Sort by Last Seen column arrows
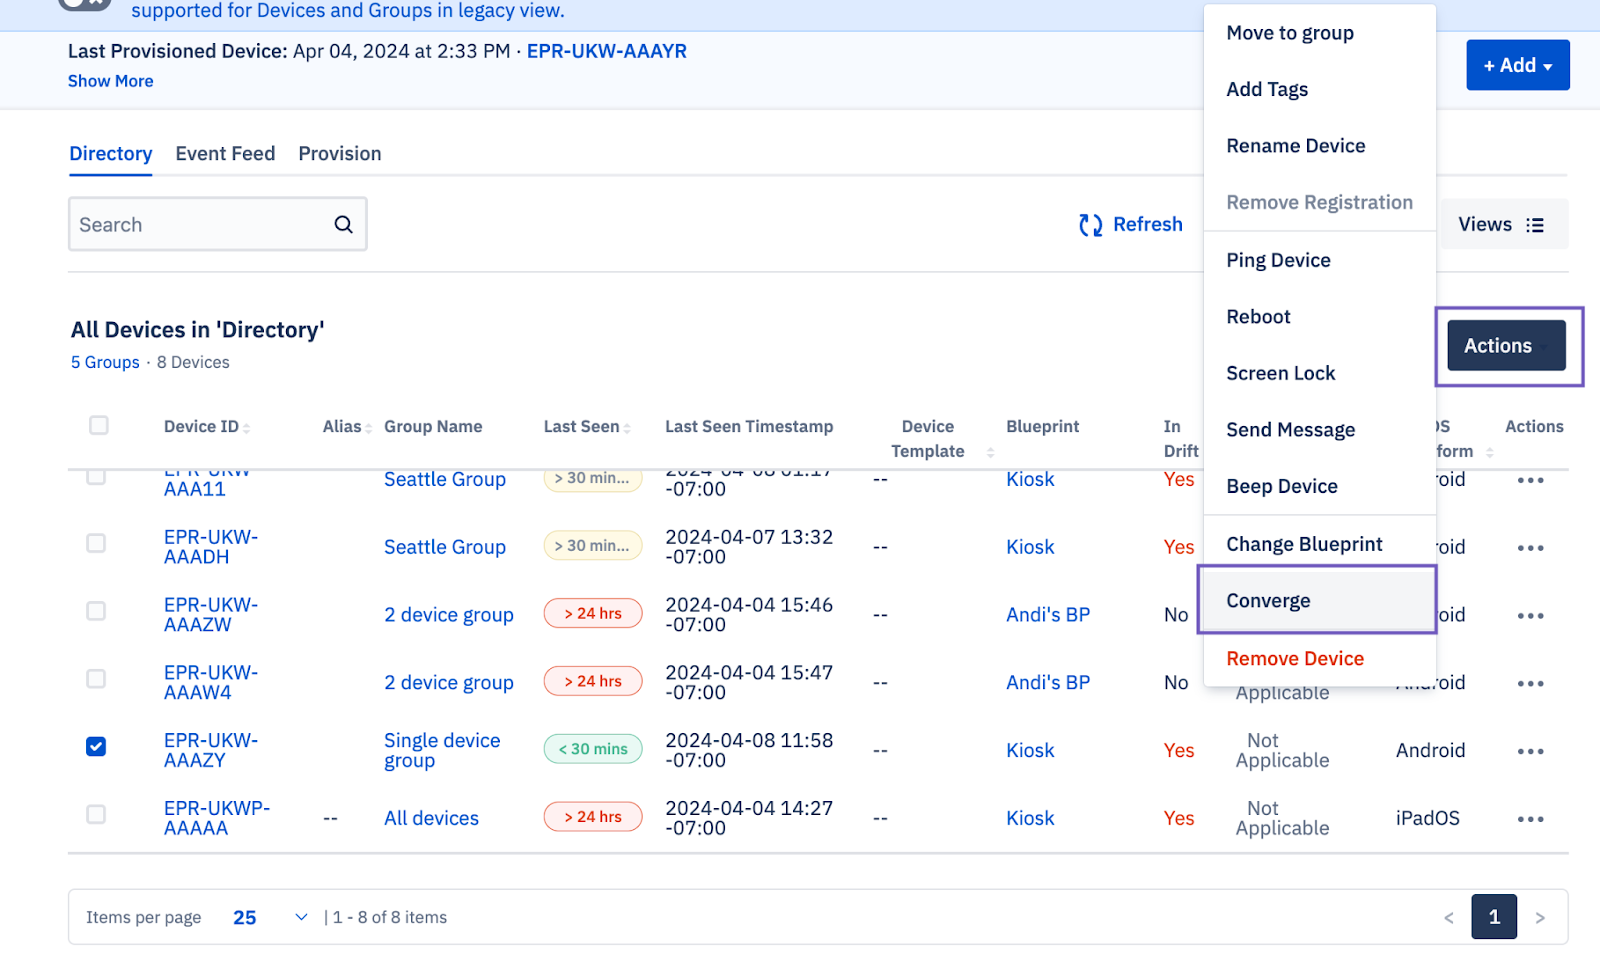The width and height of the screenshot is (1600, 969). pyautogui.click(x=627, y=428)
